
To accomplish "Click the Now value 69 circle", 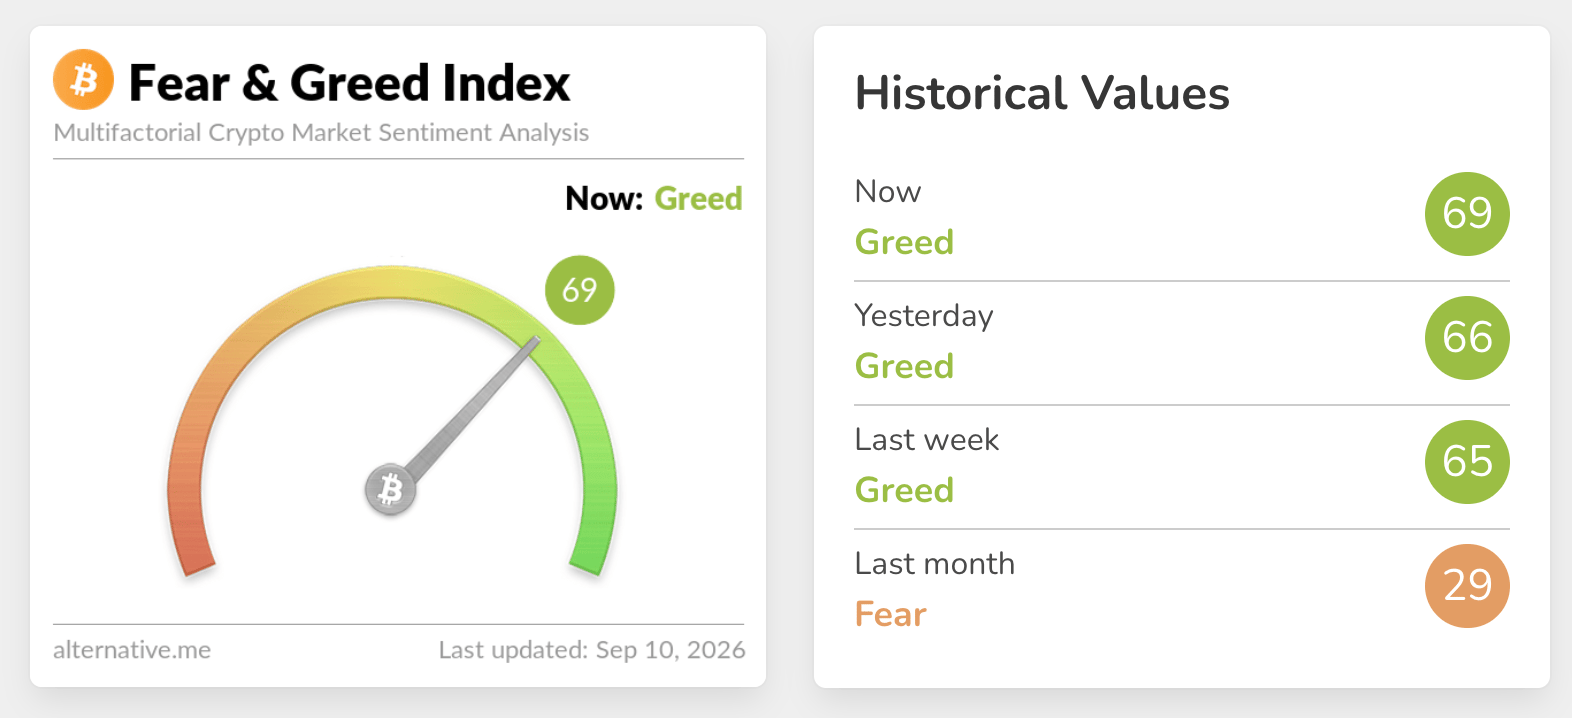I will [x=1467, y=213].
